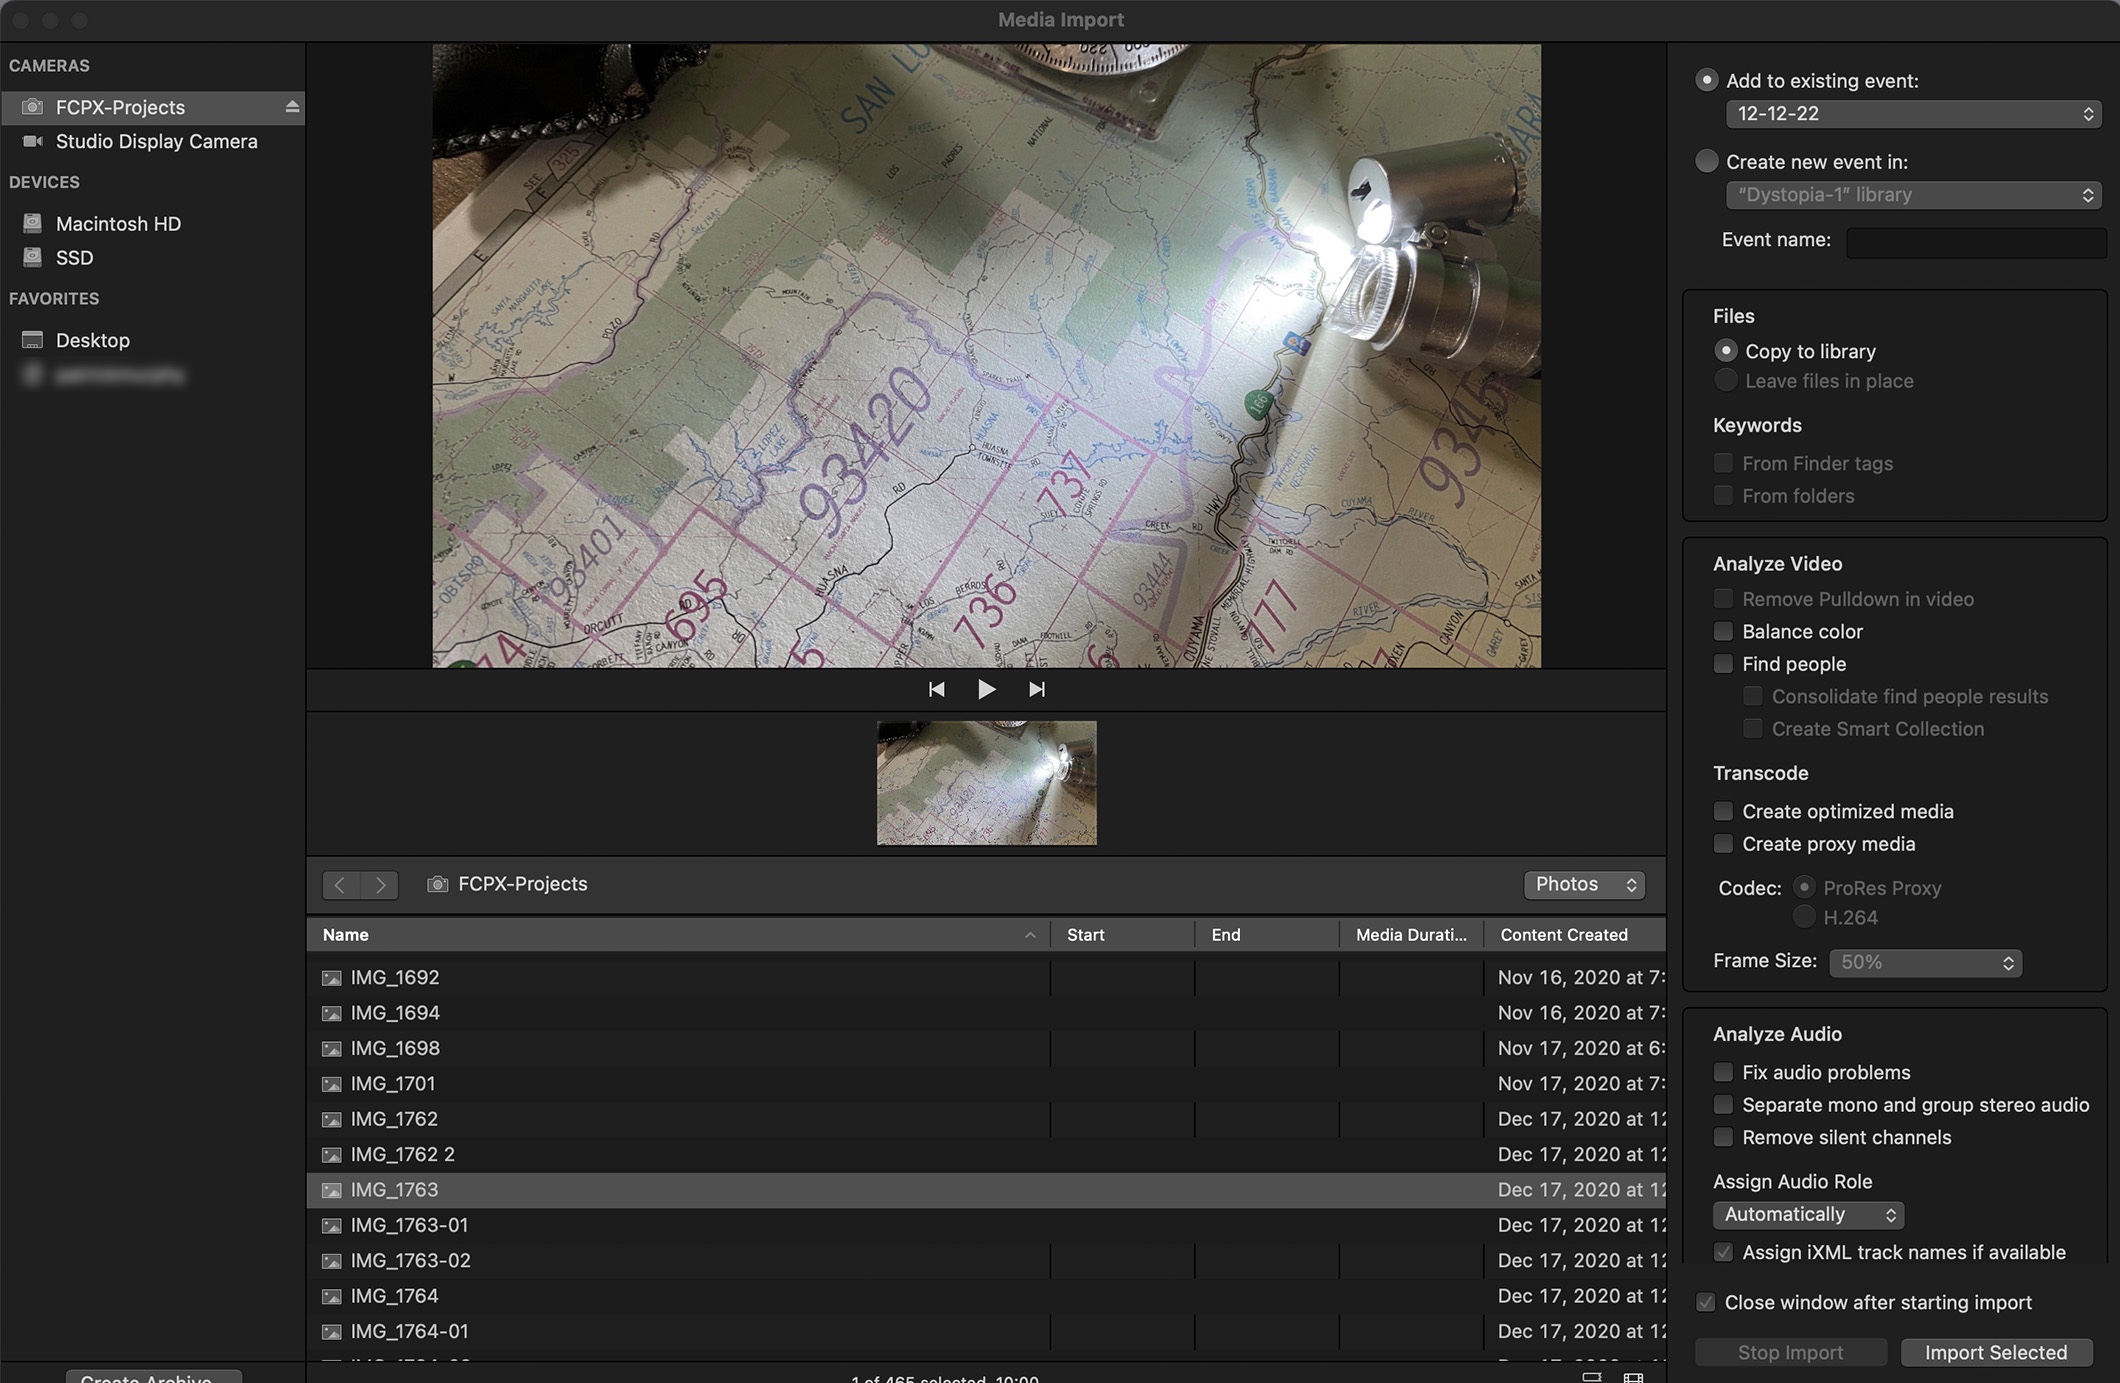Check Create optimized media
Image resolution: width=2120 pixels, height=1383 pixels.
1723,812
